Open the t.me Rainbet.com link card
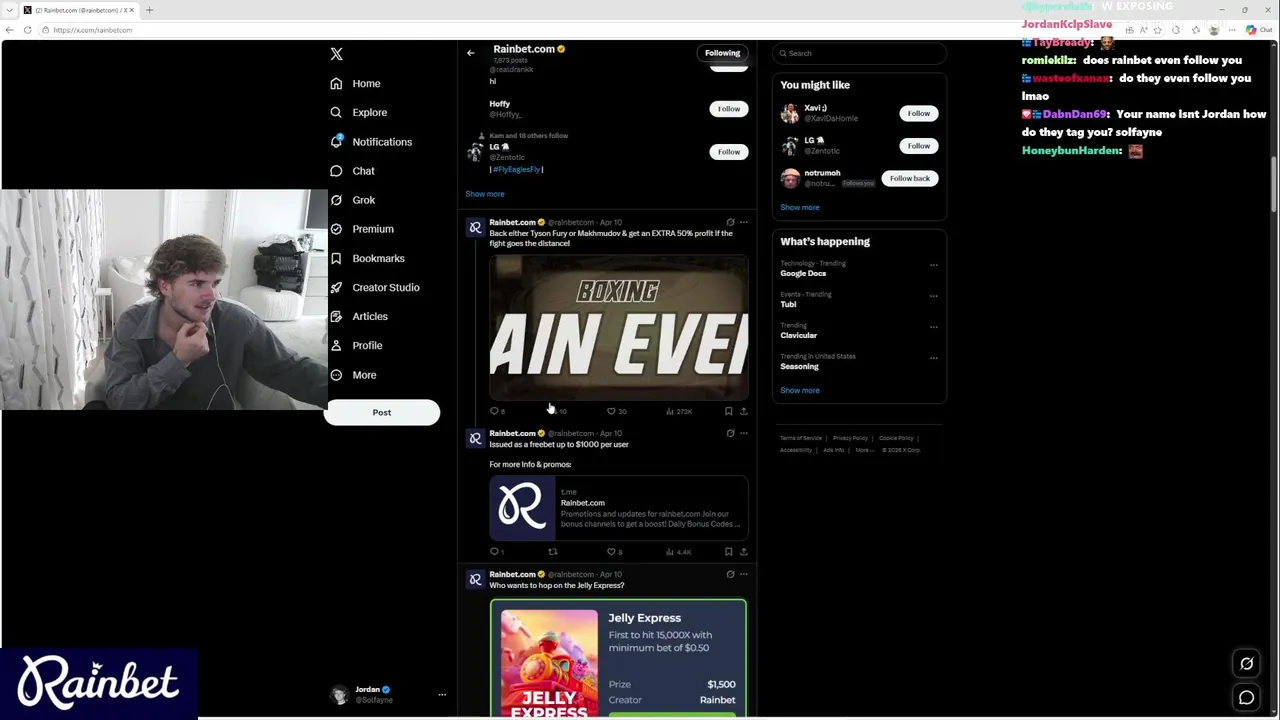1280x720 pixels. pos(619,508)
